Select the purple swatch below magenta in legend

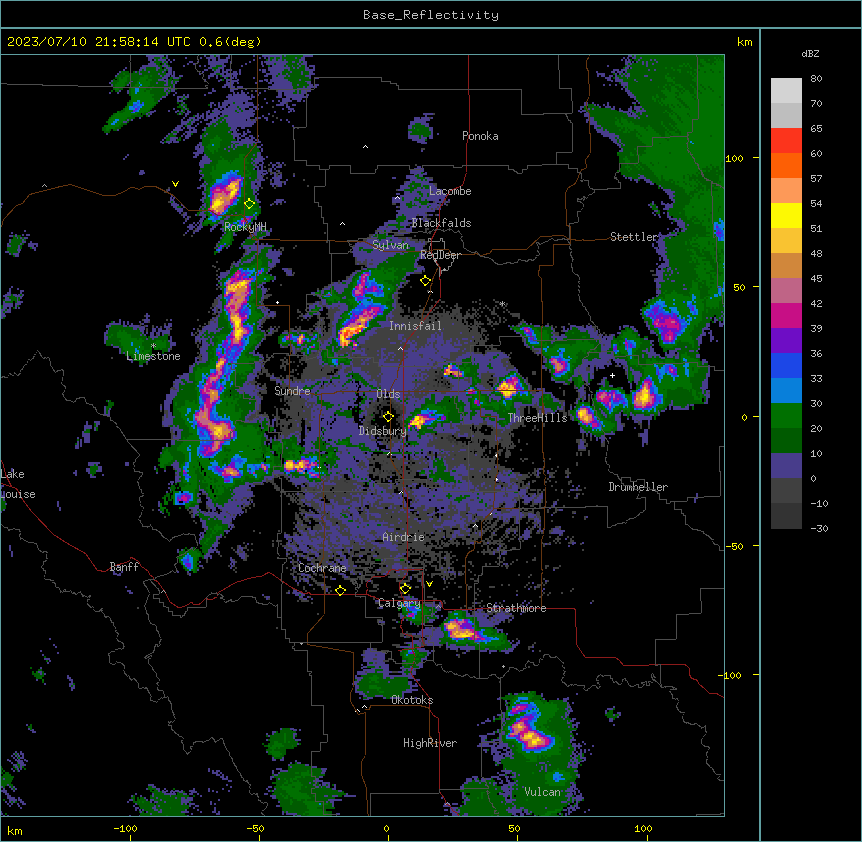786,340
